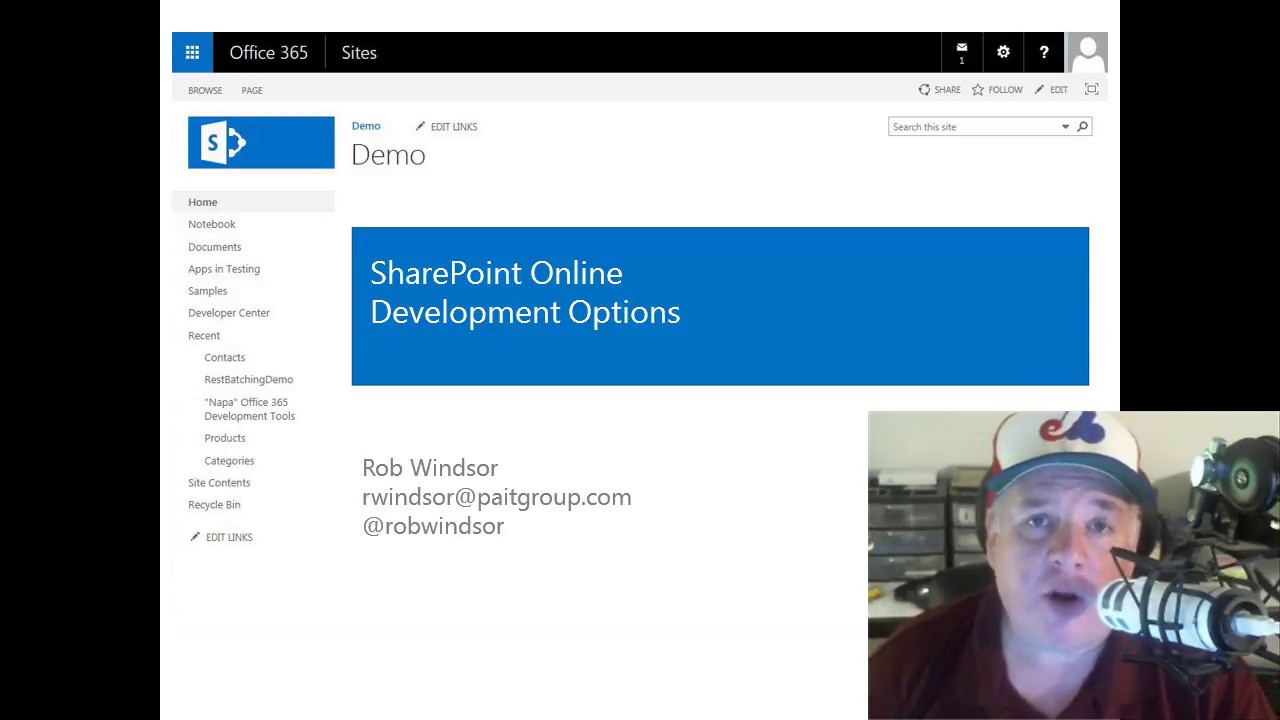The image size is (1280, 720).
Task: Open the Page ribbon tab
Action: (x=252, y=90)
